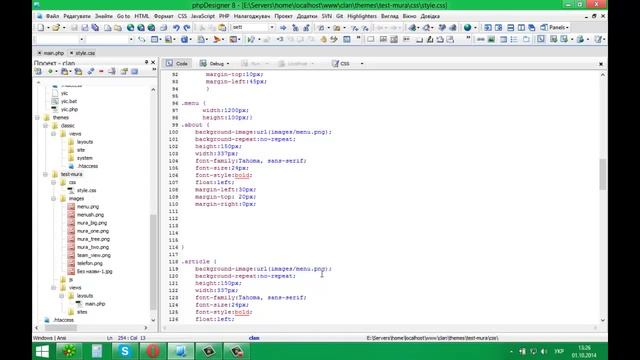This screenshot has height=360, width=640.
Task: Open the Файл menu
Action: tap(52, 16)
